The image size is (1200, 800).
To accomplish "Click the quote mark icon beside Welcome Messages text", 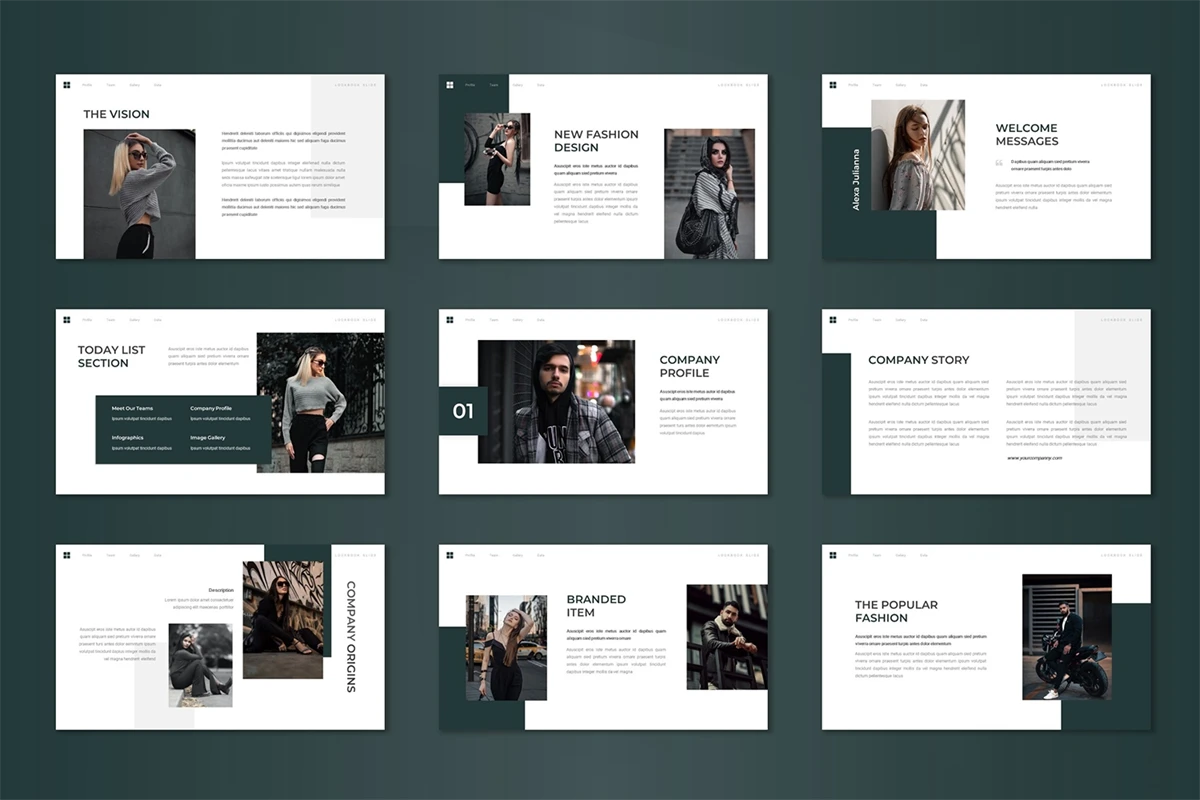I will coord(999,161).
